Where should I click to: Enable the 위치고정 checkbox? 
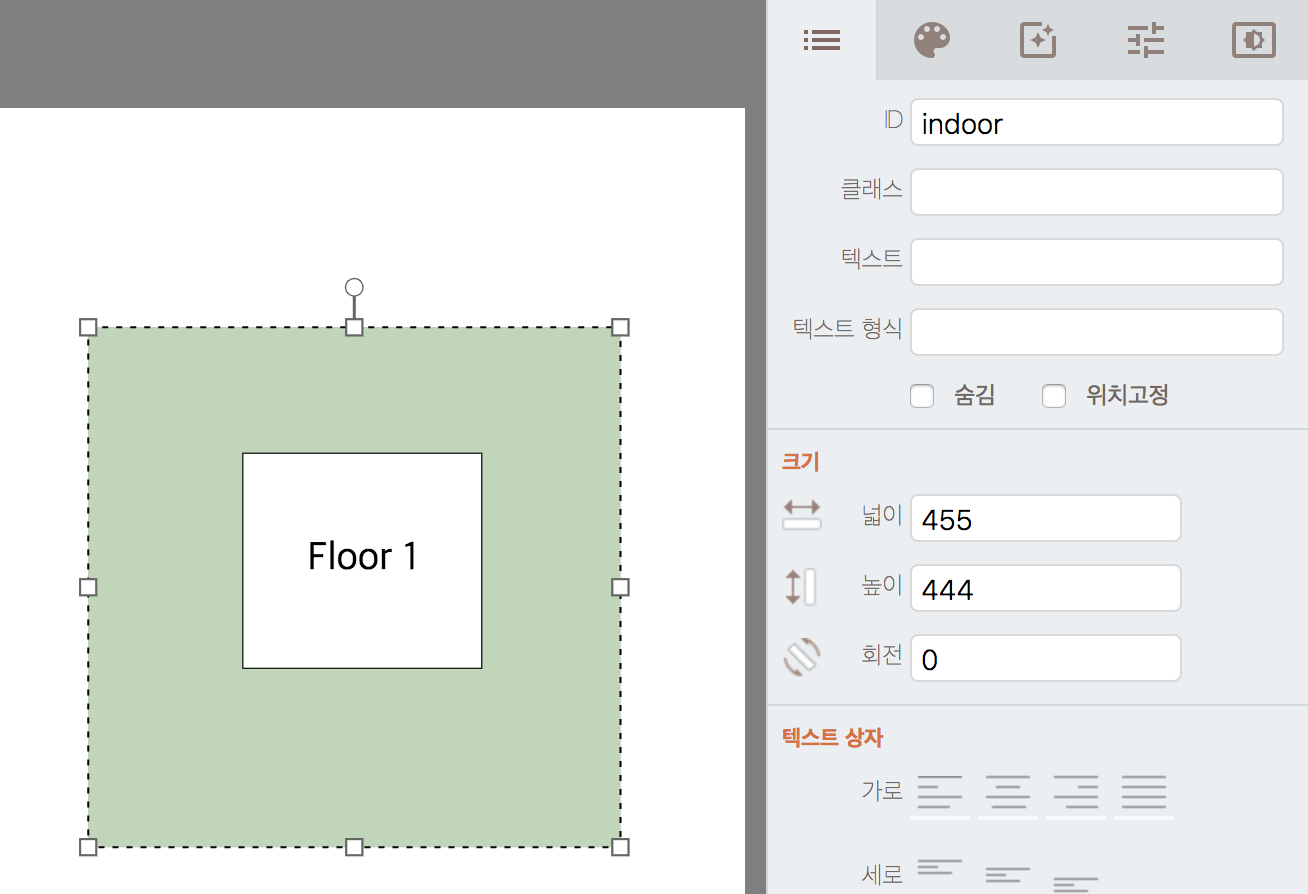[x=1054, y=396]
